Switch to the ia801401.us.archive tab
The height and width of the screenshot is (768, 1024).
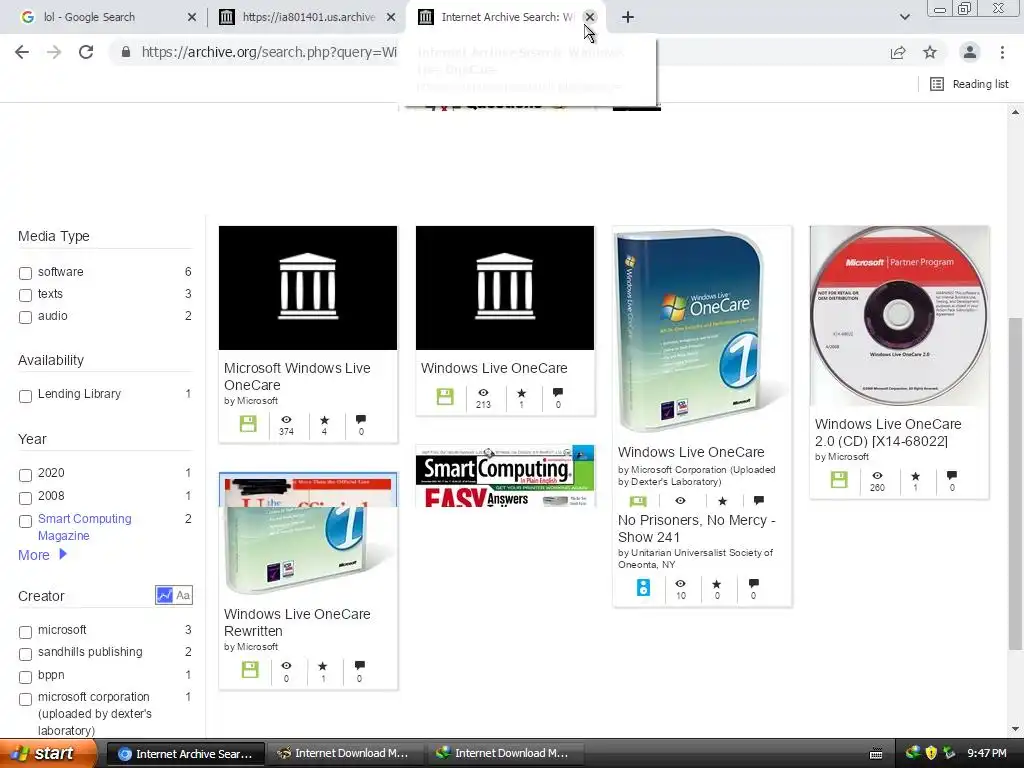(308, 17)
